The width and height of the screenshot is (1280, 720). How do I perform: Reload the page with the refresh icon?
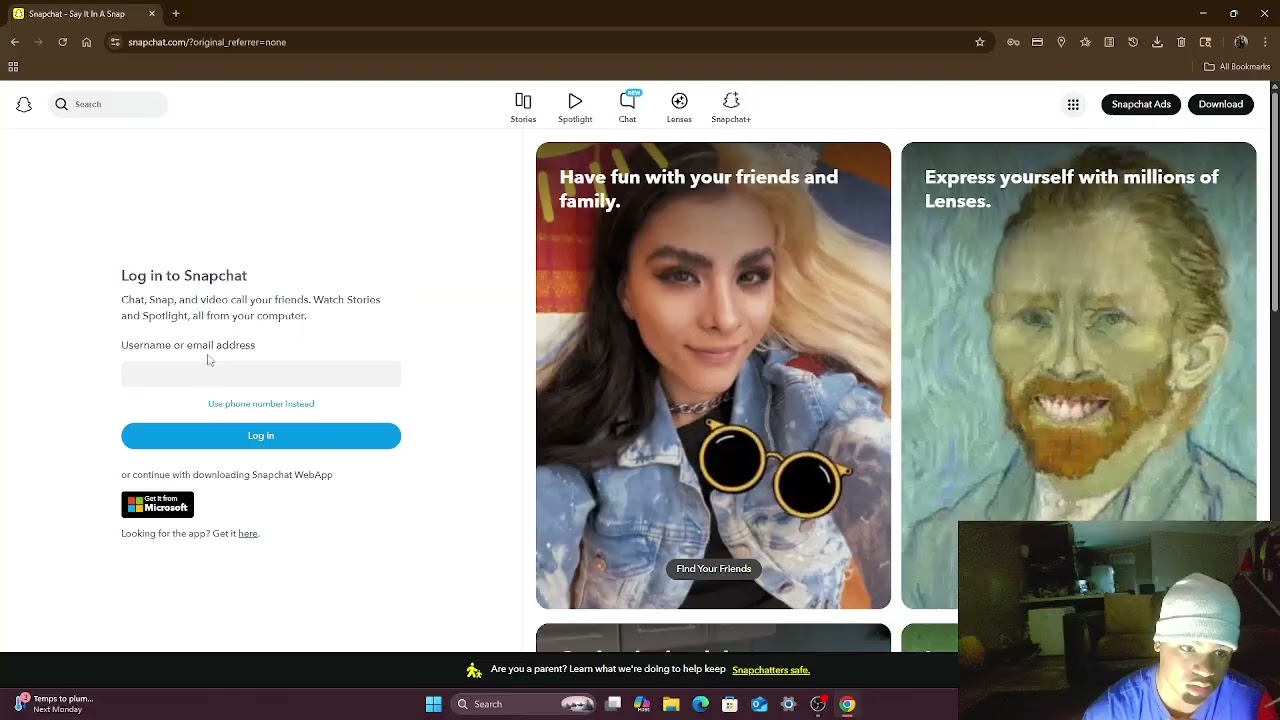(62, 42)
